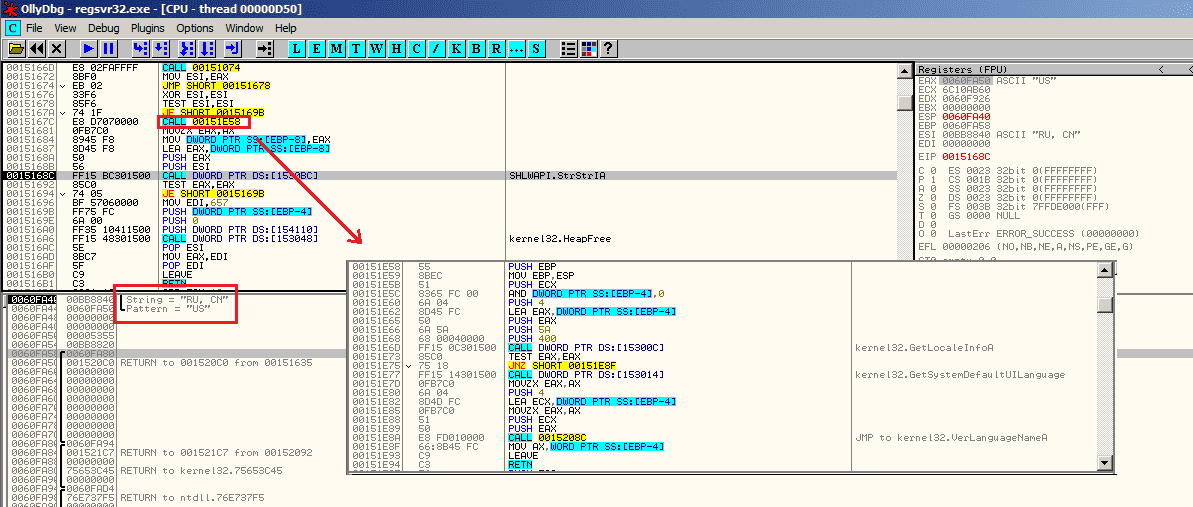The height and width of the screenshot is (507, 1193).
Task: Select the kernel32.GetSystemDefaultUILanguage comment
Action: pos(960,375)
